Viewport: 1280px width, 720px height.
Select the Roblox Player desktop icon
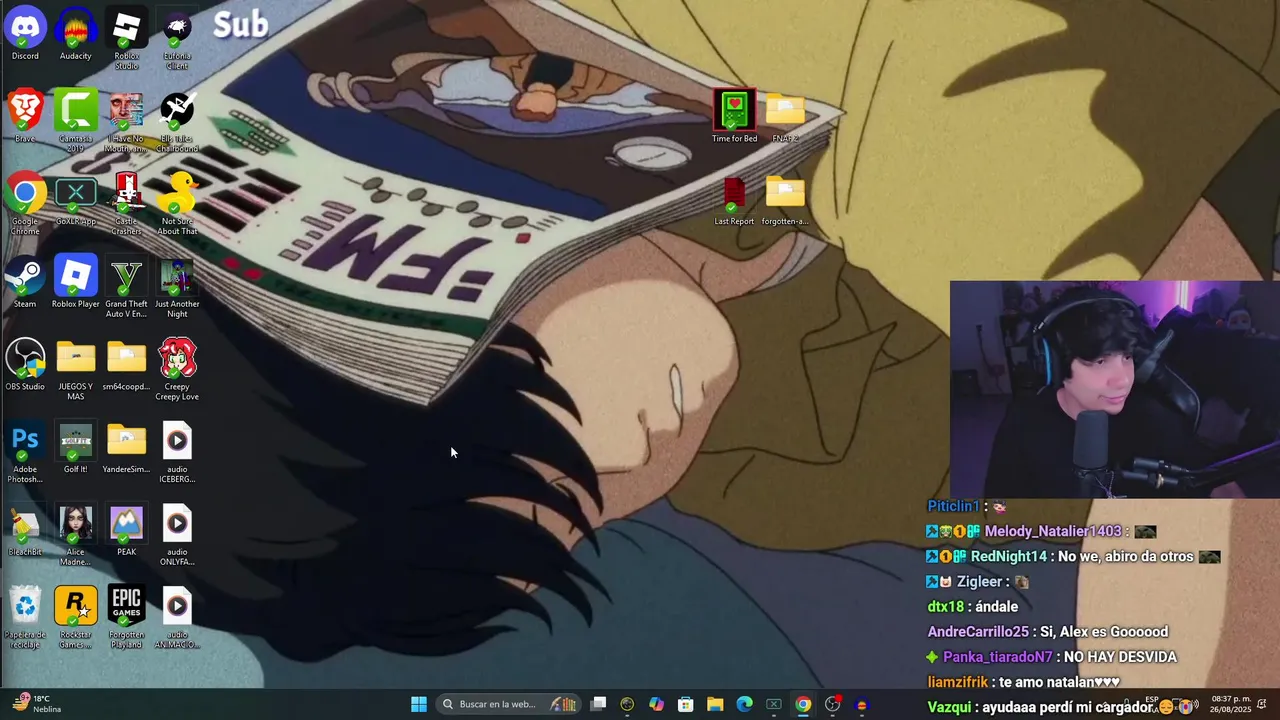(x=76, y=282)
